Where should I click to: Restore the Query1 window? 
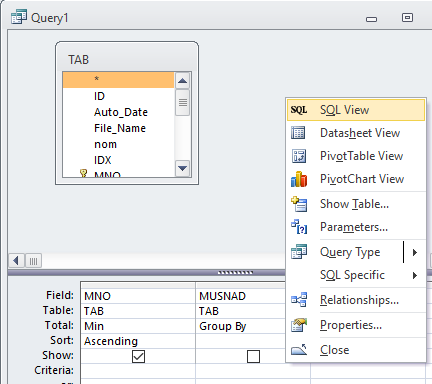[x=407, y=17]
